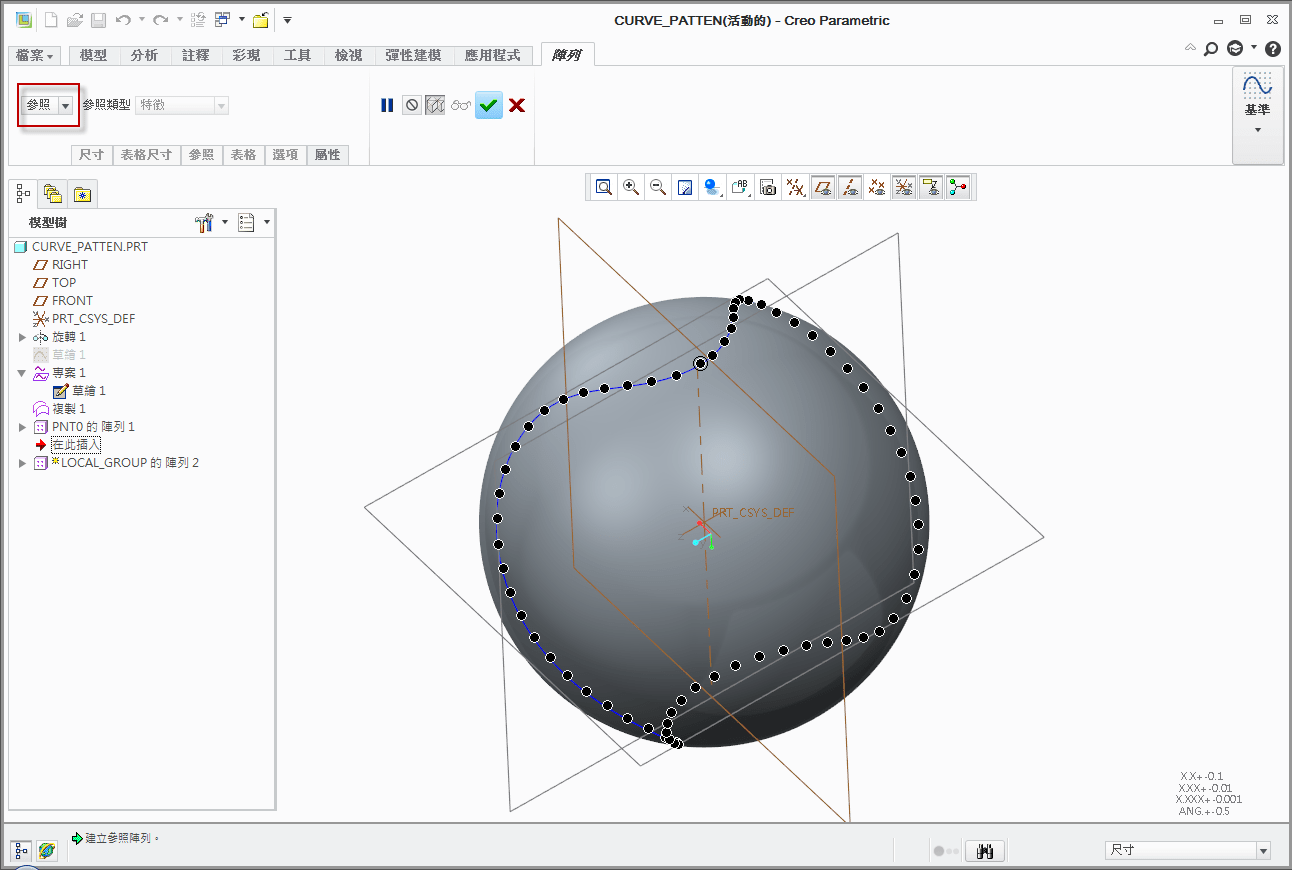Image resolution: width=1292 pixels, height=870 pixels.
Task: Click the Zoom Out magnifier icon
Action: [x=658, y=187]
